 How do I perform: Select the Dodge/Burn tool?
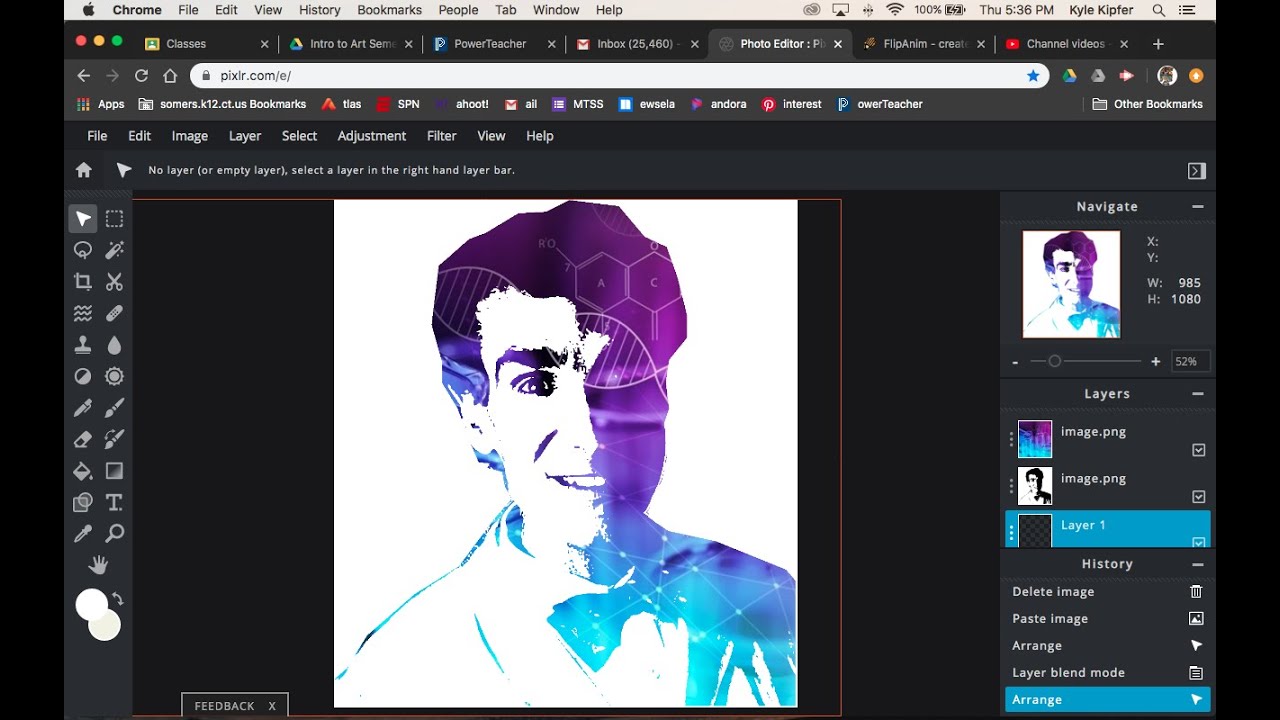tap(83, 376)
